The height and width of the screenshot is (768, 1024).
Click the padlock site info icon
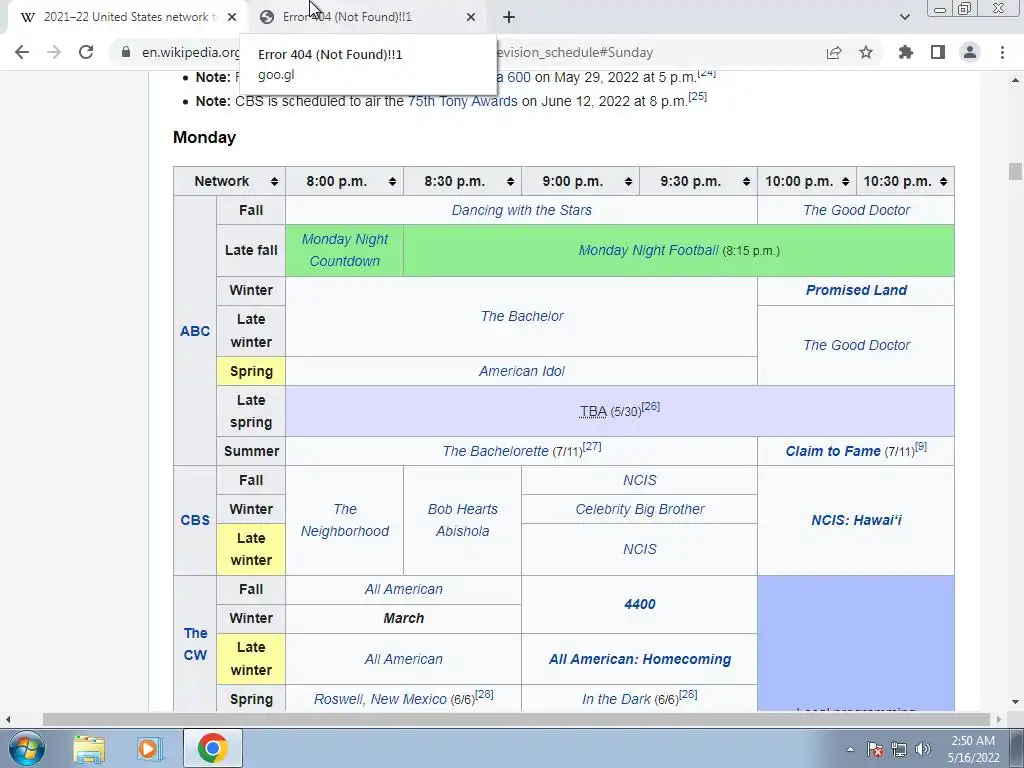click(x=126, y=52)
